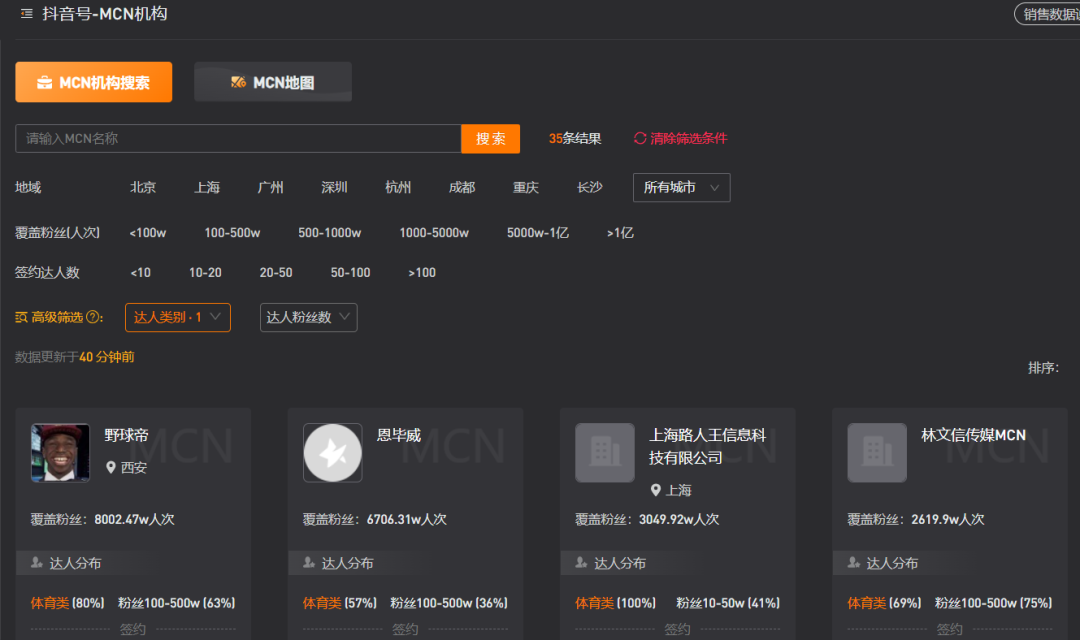Toggle the sidebar menu collapse icon
The image size is (1080, 640).
[26, 13]
